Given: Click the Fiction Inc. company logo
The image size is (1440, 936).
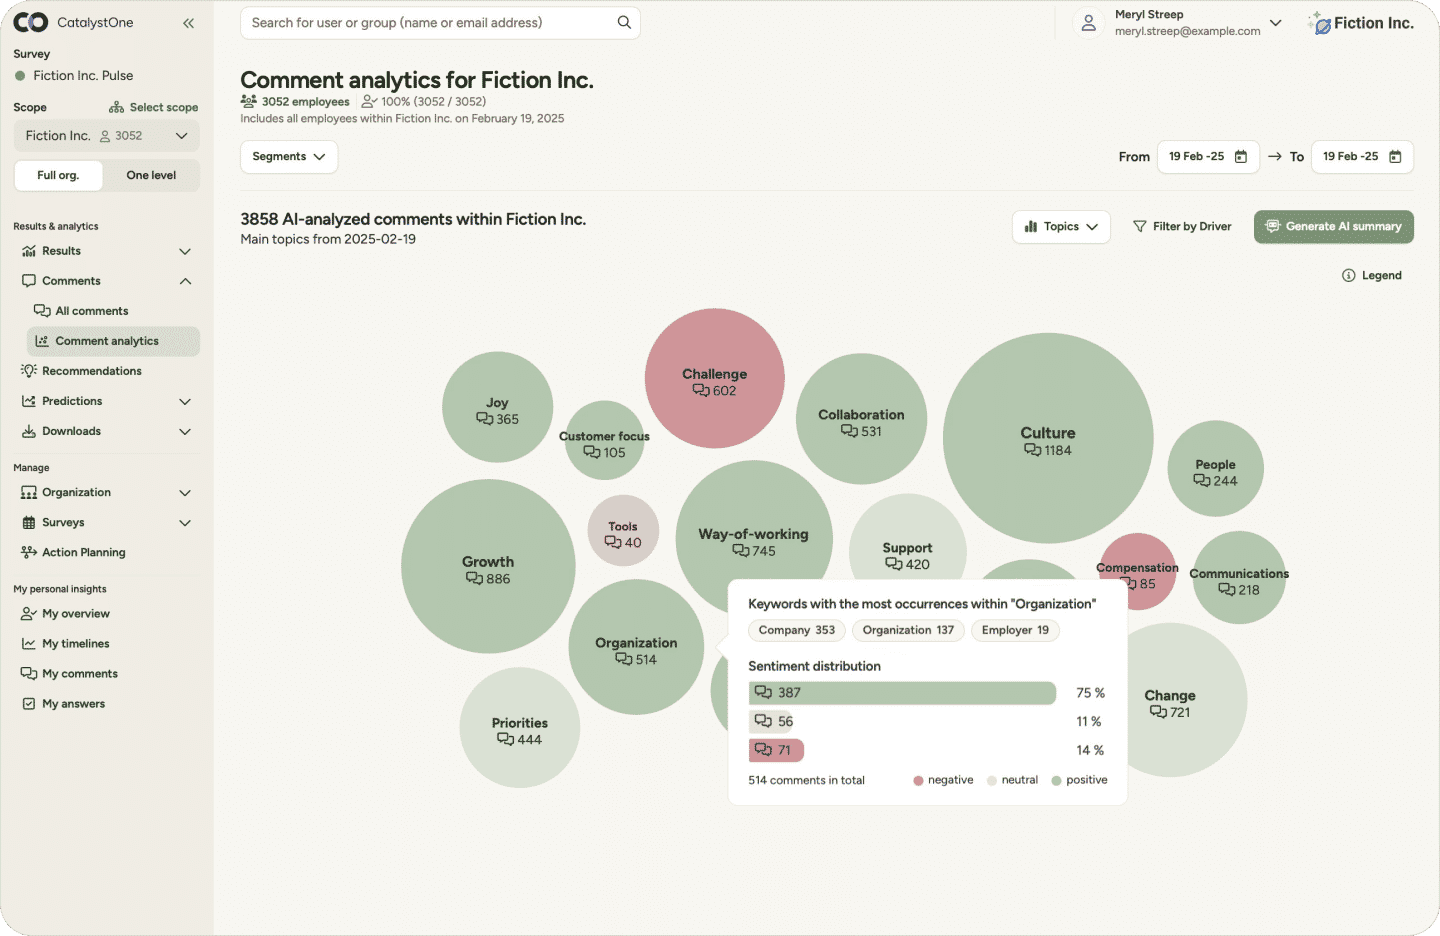Looking at the screenshot, I should pos(1361,23).
